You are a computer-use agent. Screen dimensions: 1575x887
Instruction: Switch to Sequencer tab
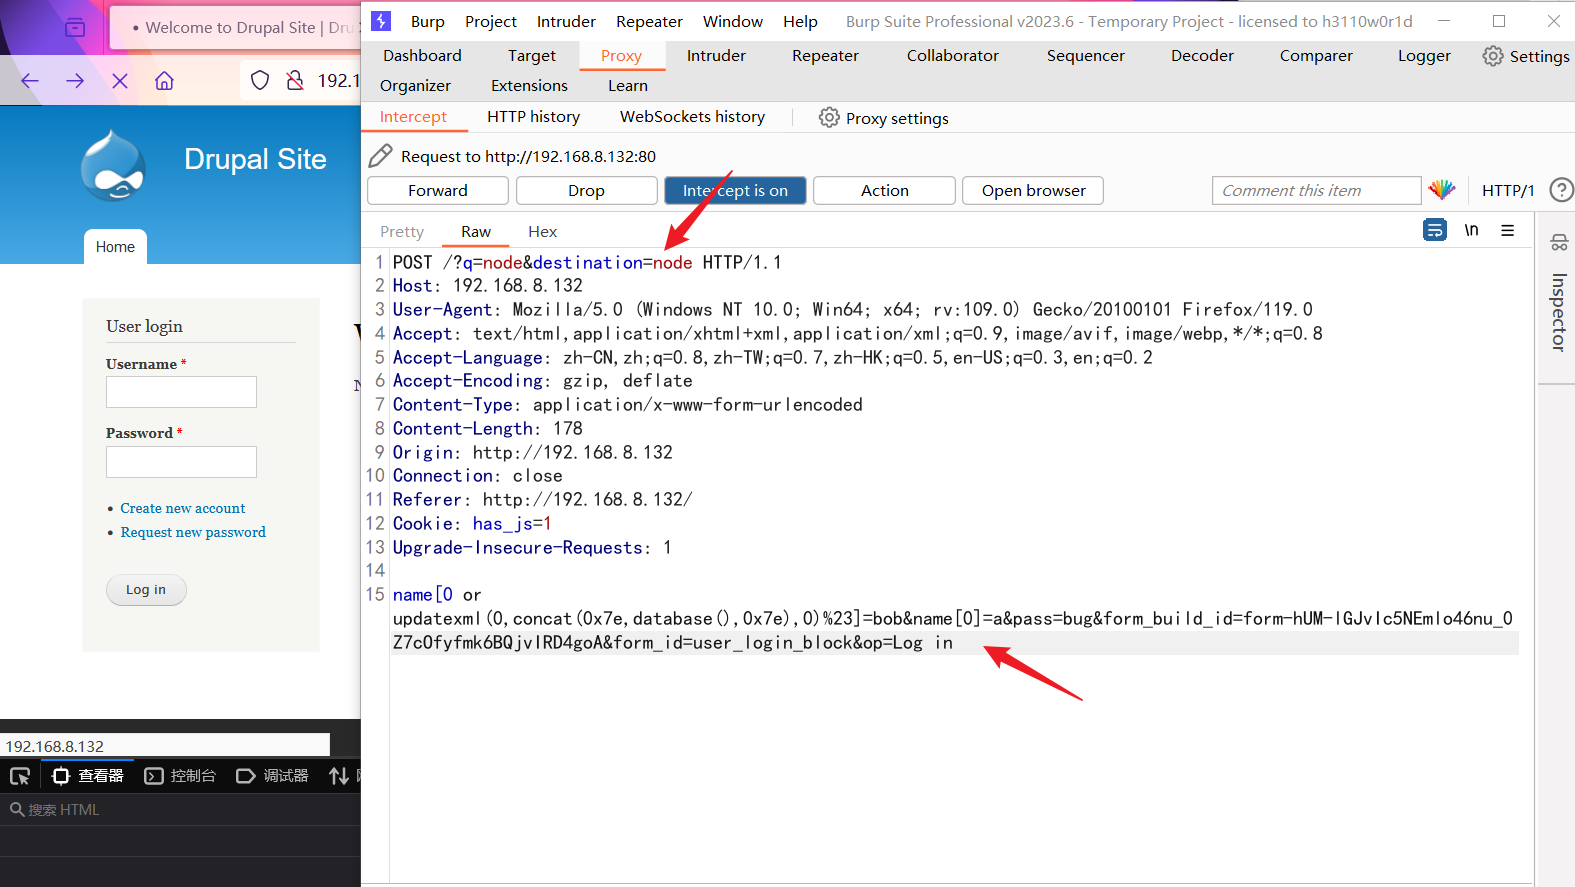point(1086,56)
